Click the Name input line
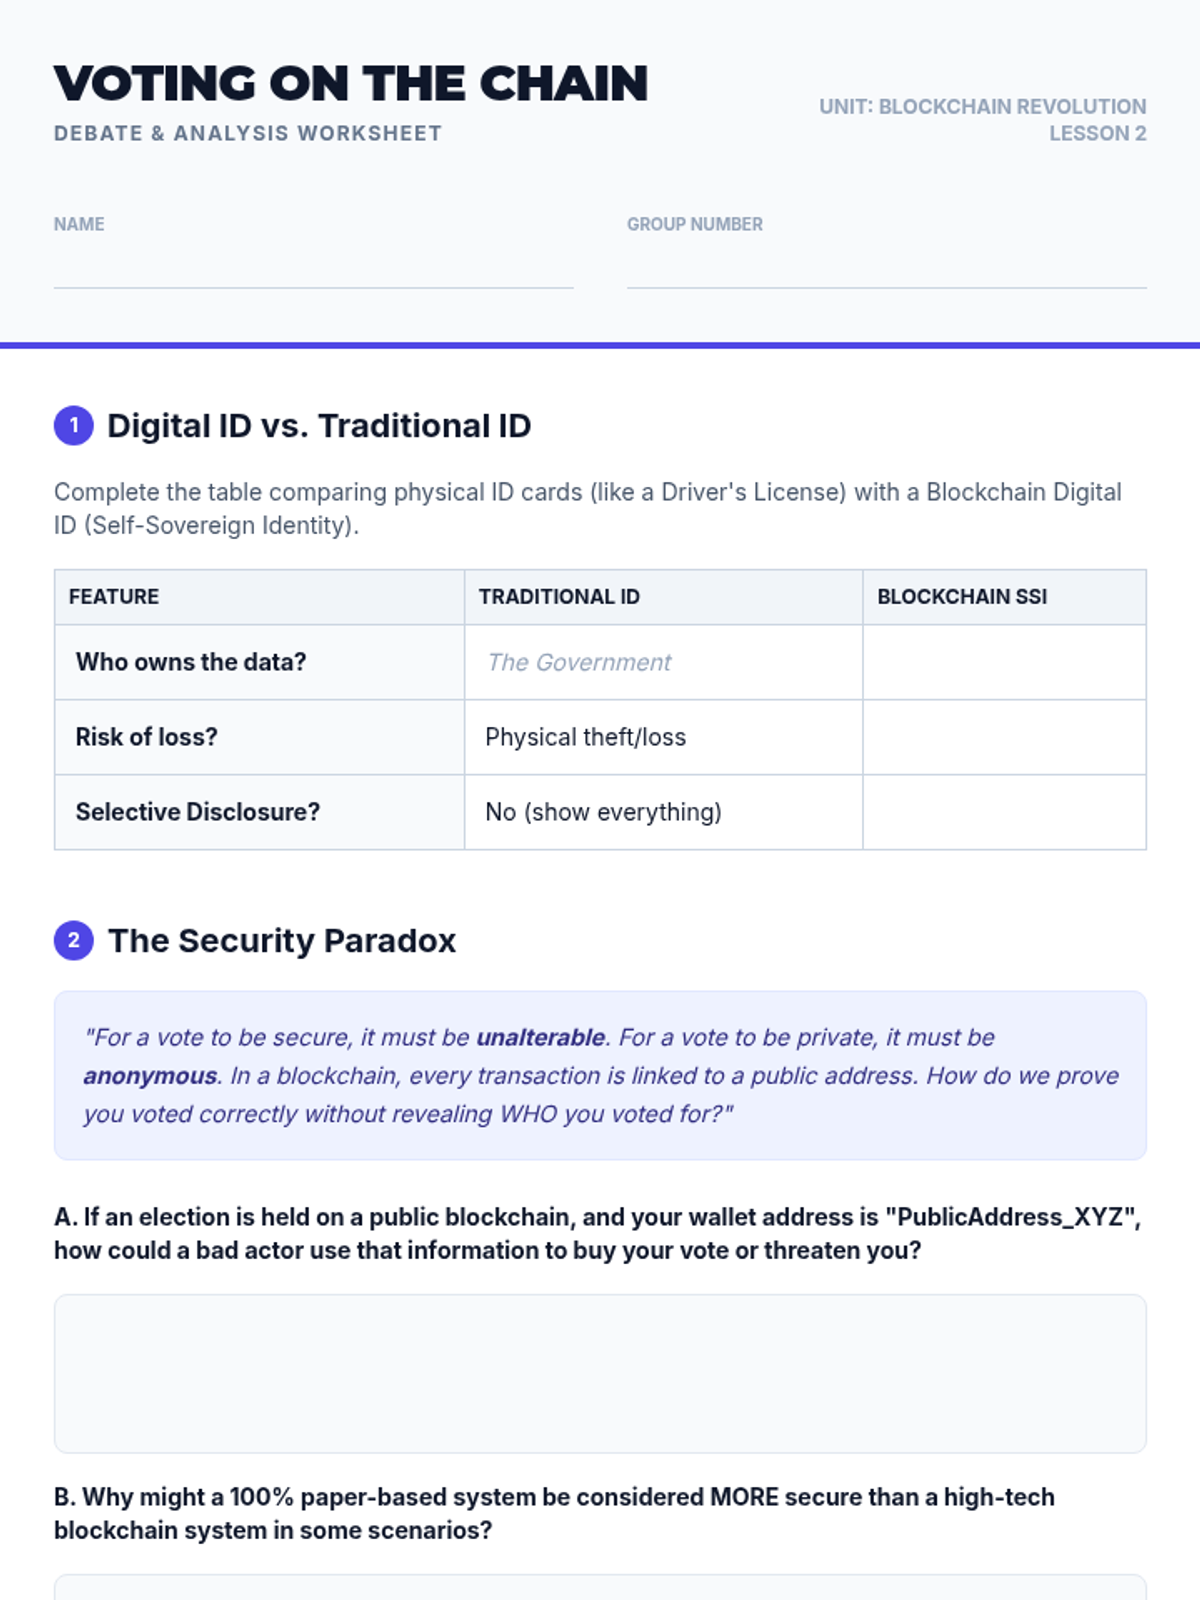The image size is (1200, 1600). (313, 270)
